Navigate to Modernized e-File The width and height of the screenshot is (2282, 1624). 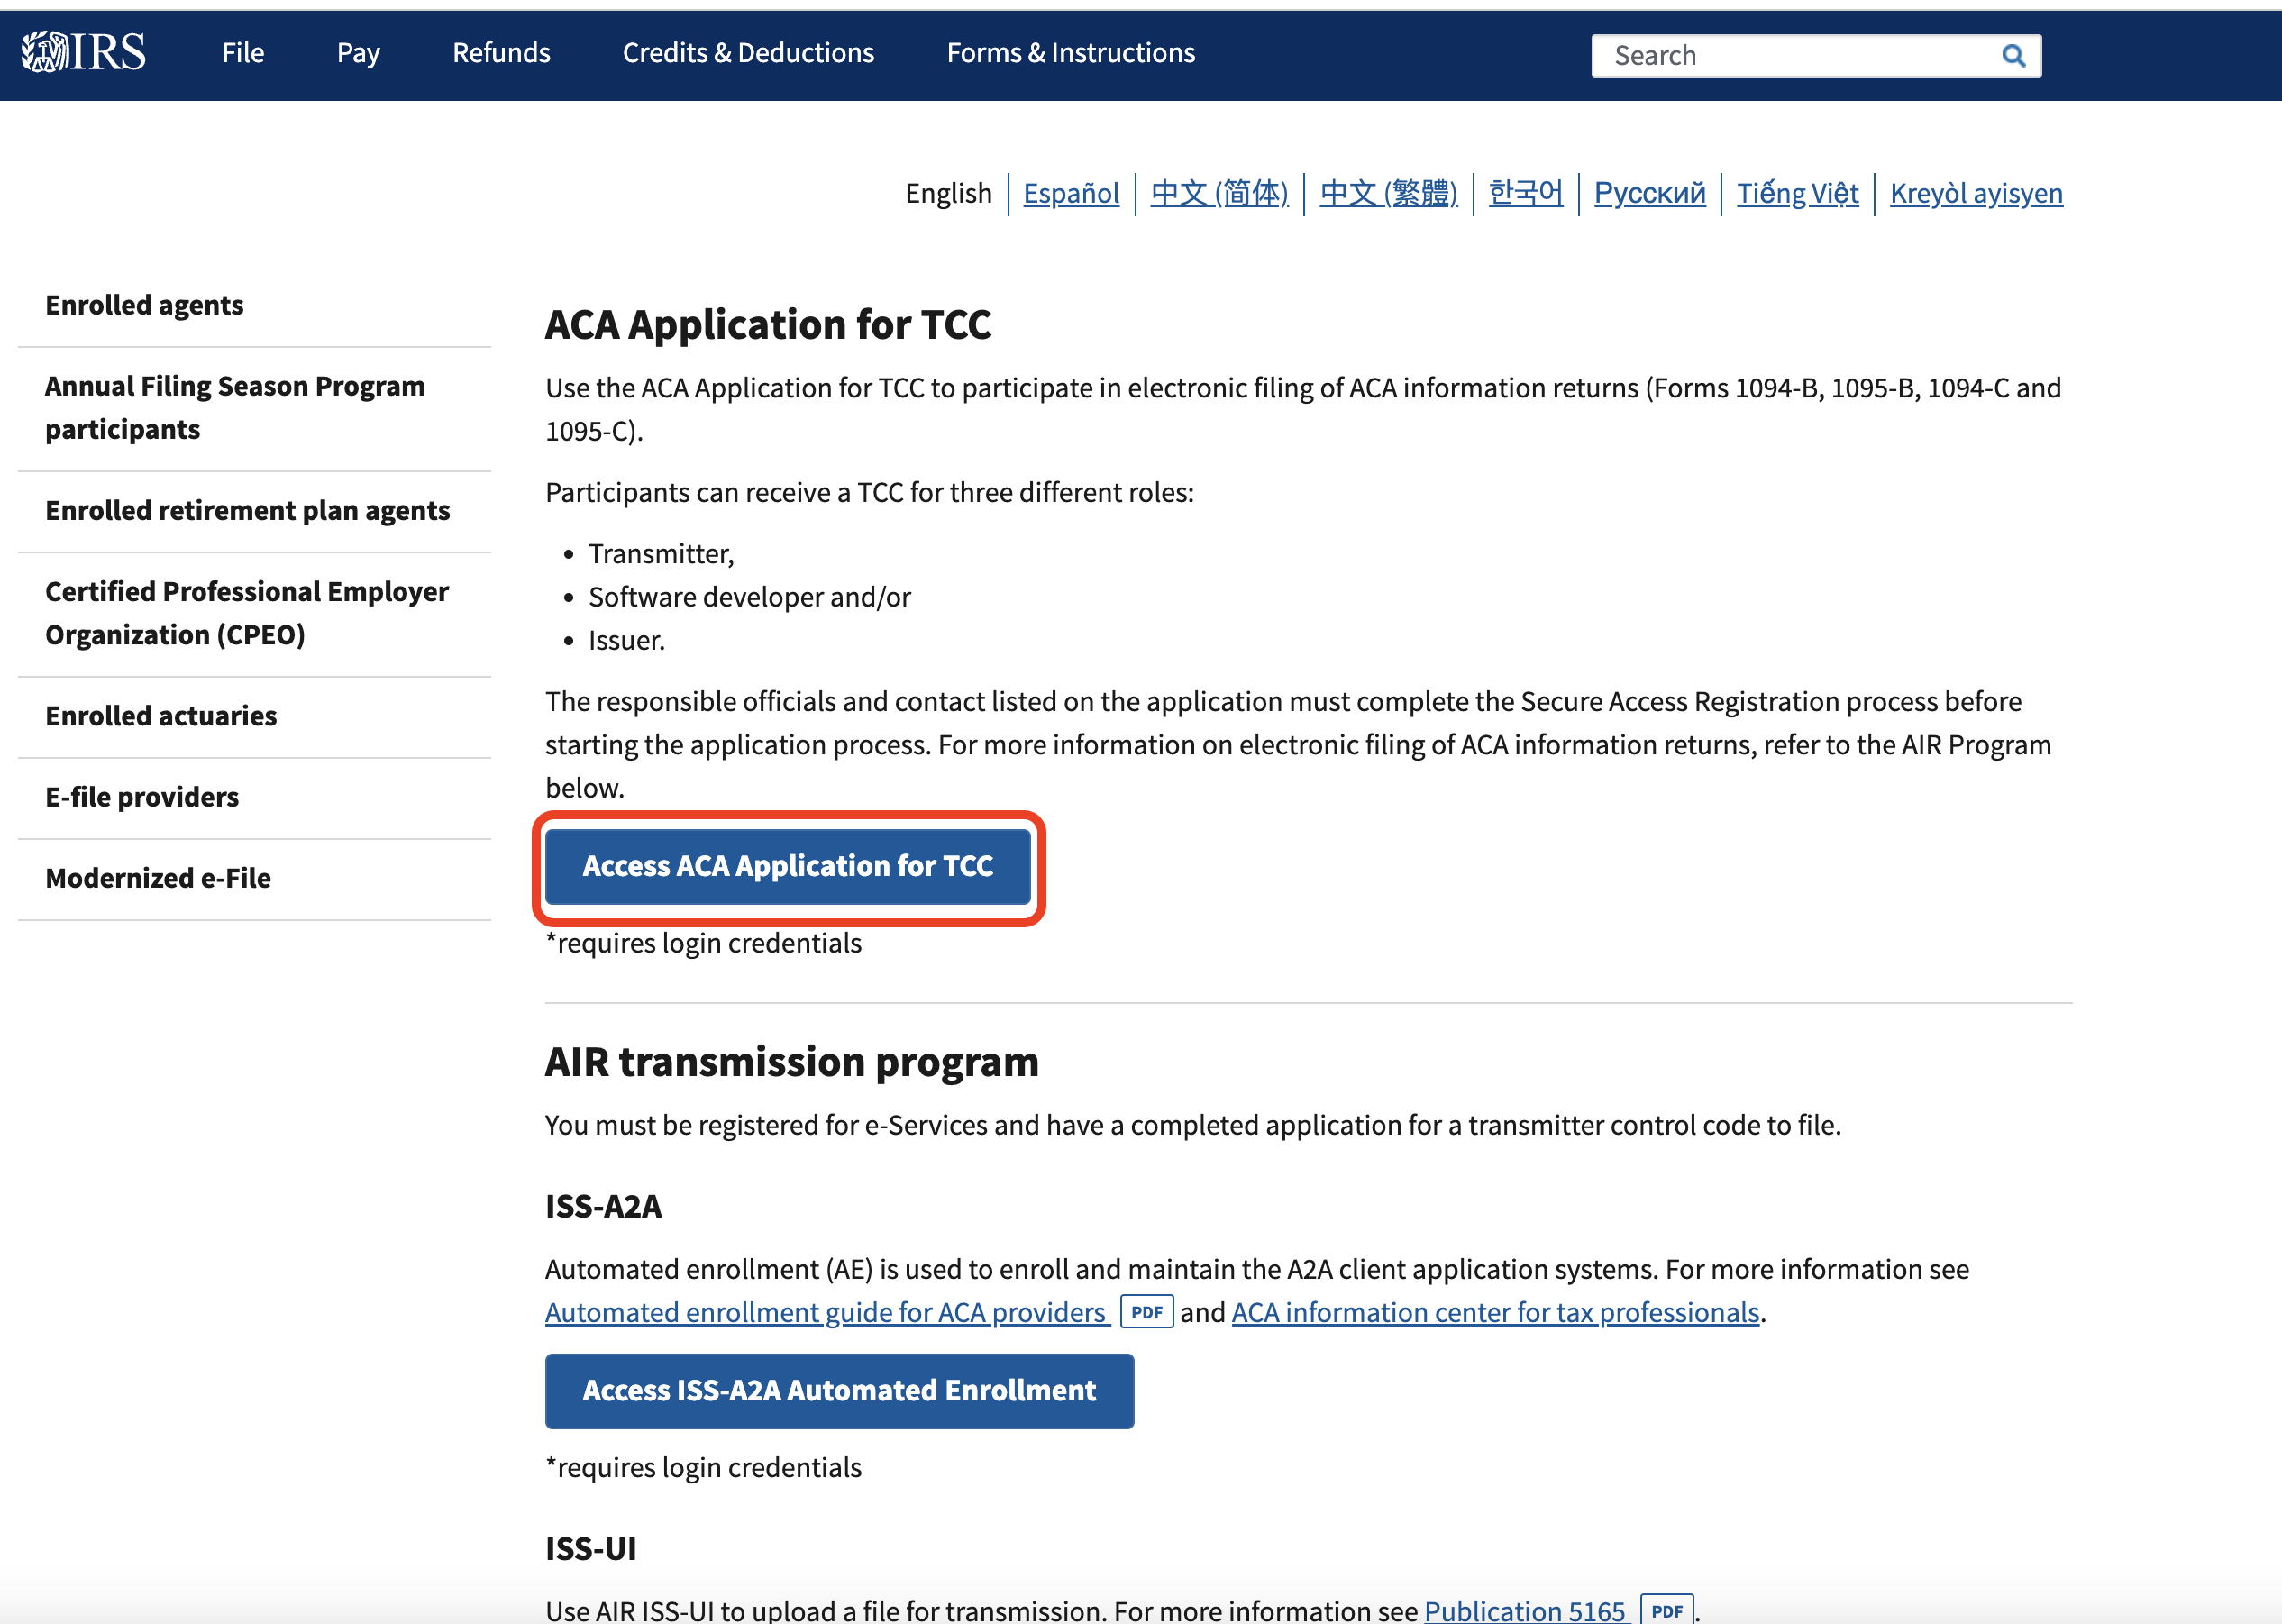pos(157,877)
